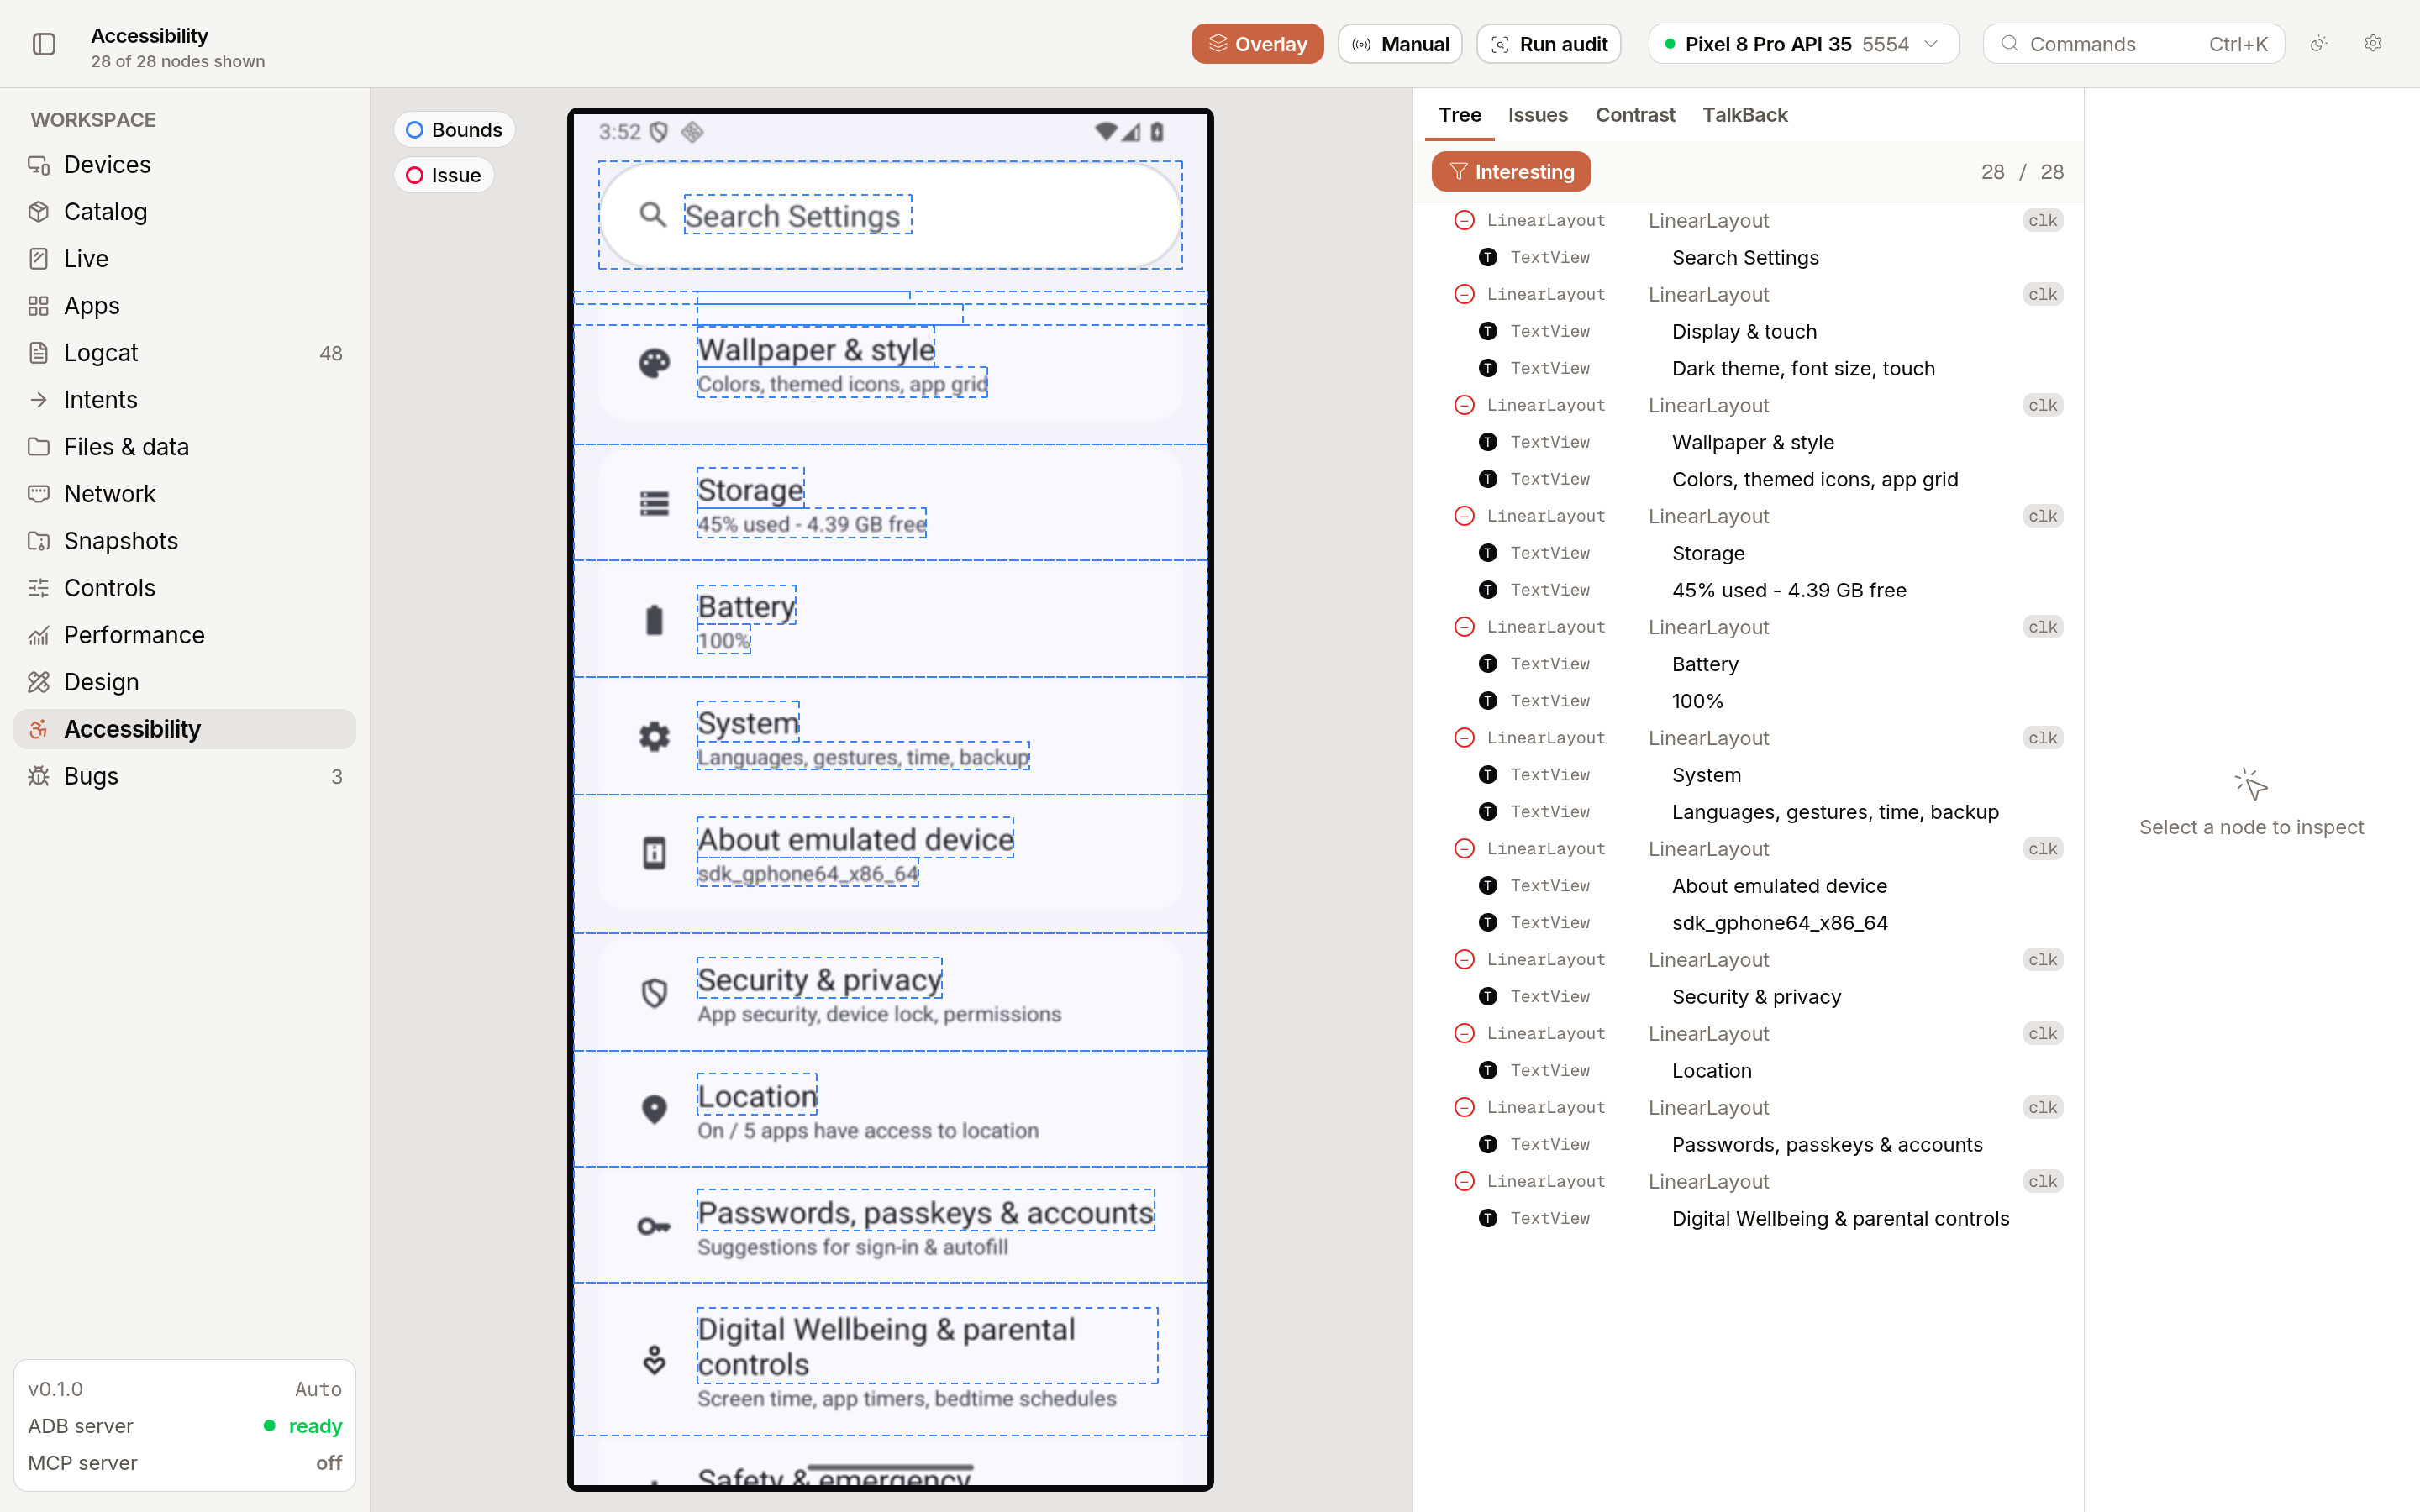Open the Performance section

point(185,634)
